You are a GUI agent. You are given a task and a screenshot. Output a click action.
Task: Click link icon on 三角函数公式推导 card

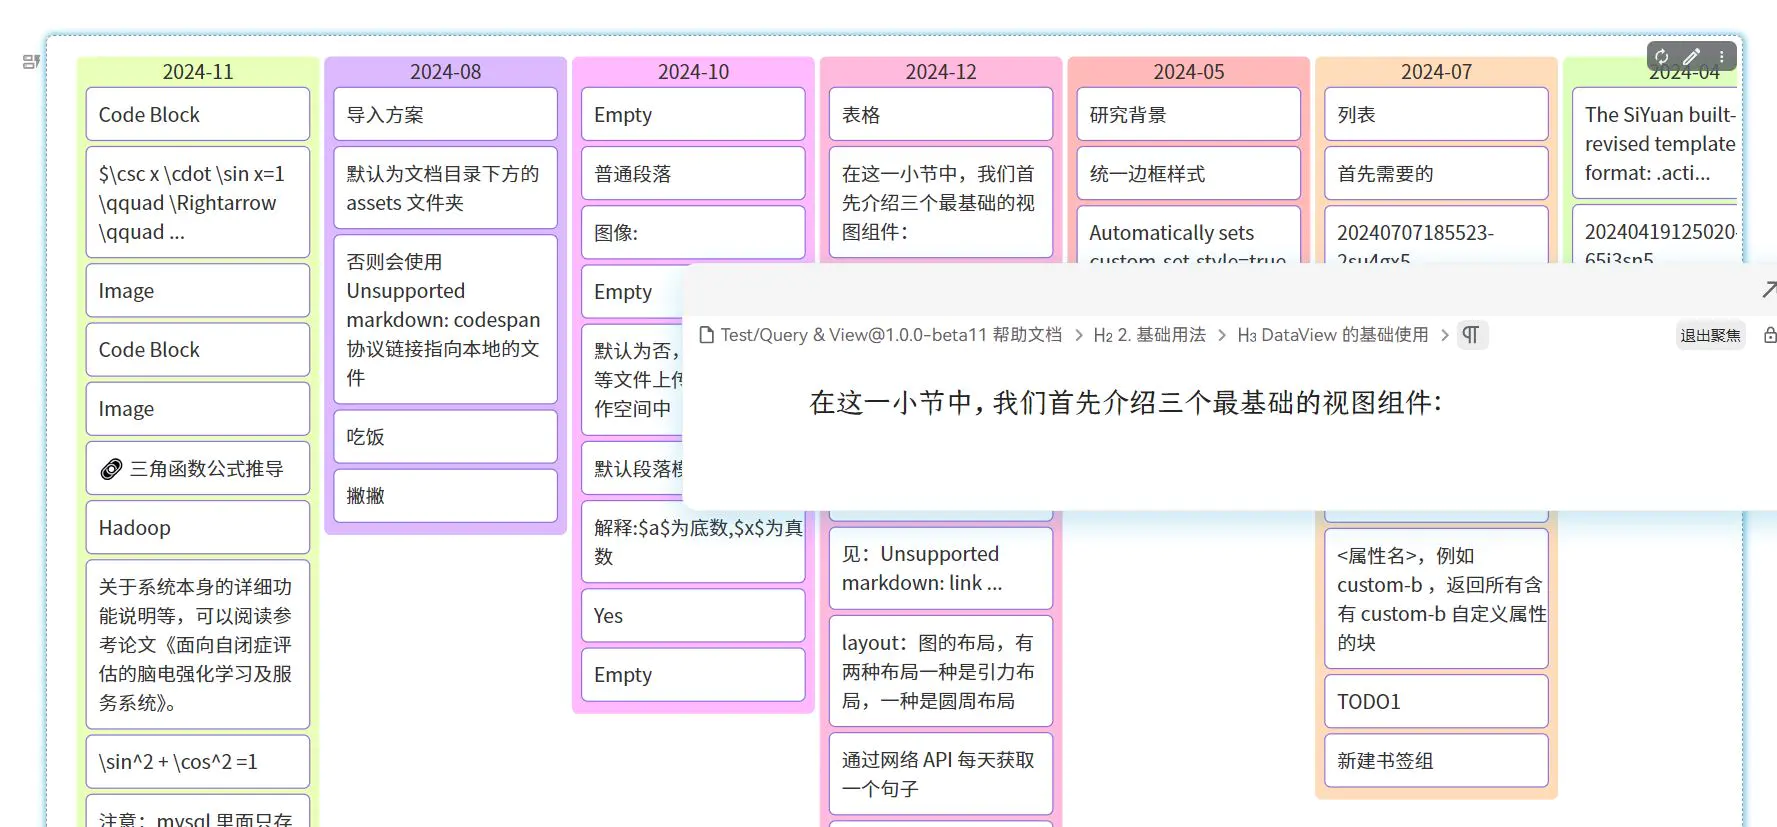112,469
